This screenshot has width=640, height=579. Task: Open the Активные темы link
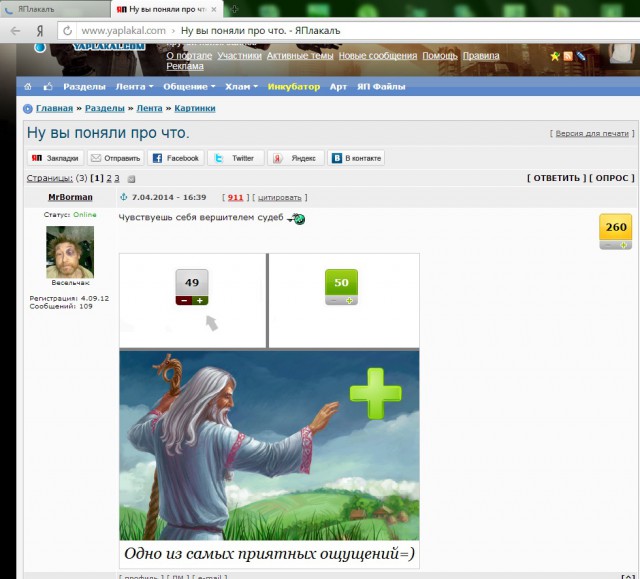coord(300,55)
